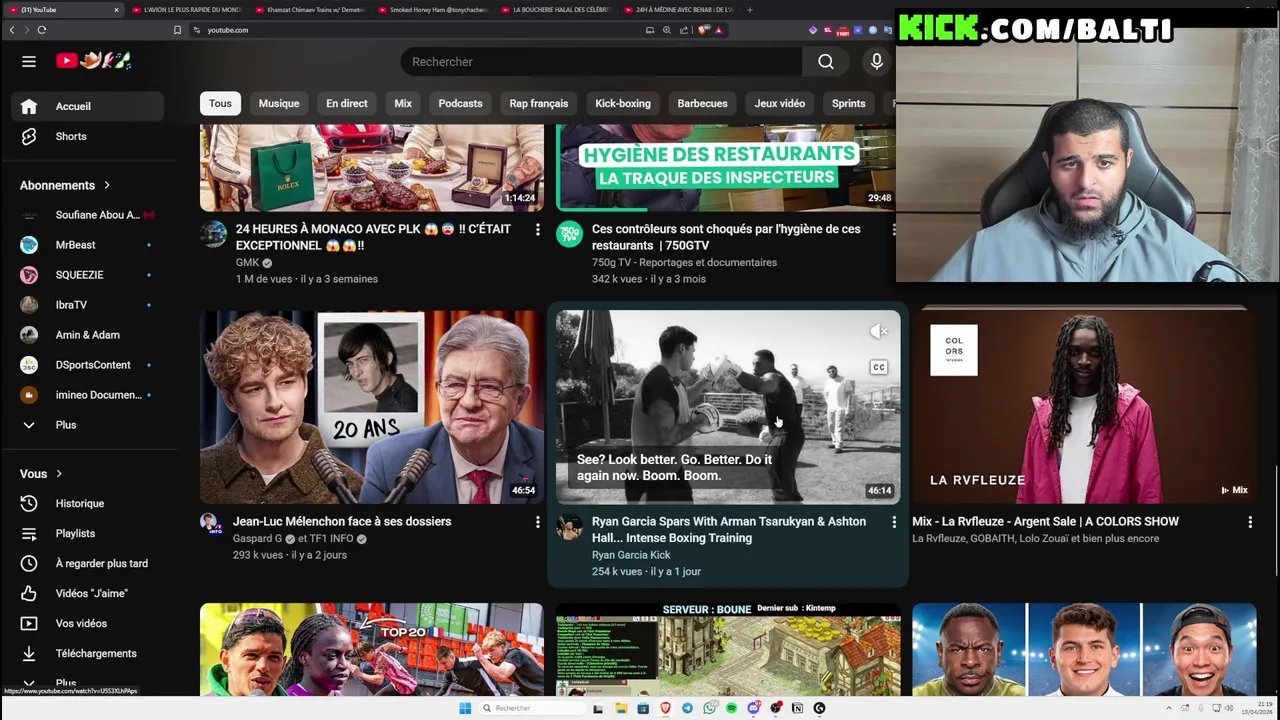Viewport: 1280px width, 720px height.
Task: Select the En direct filter chip
Action: [347, 104]
